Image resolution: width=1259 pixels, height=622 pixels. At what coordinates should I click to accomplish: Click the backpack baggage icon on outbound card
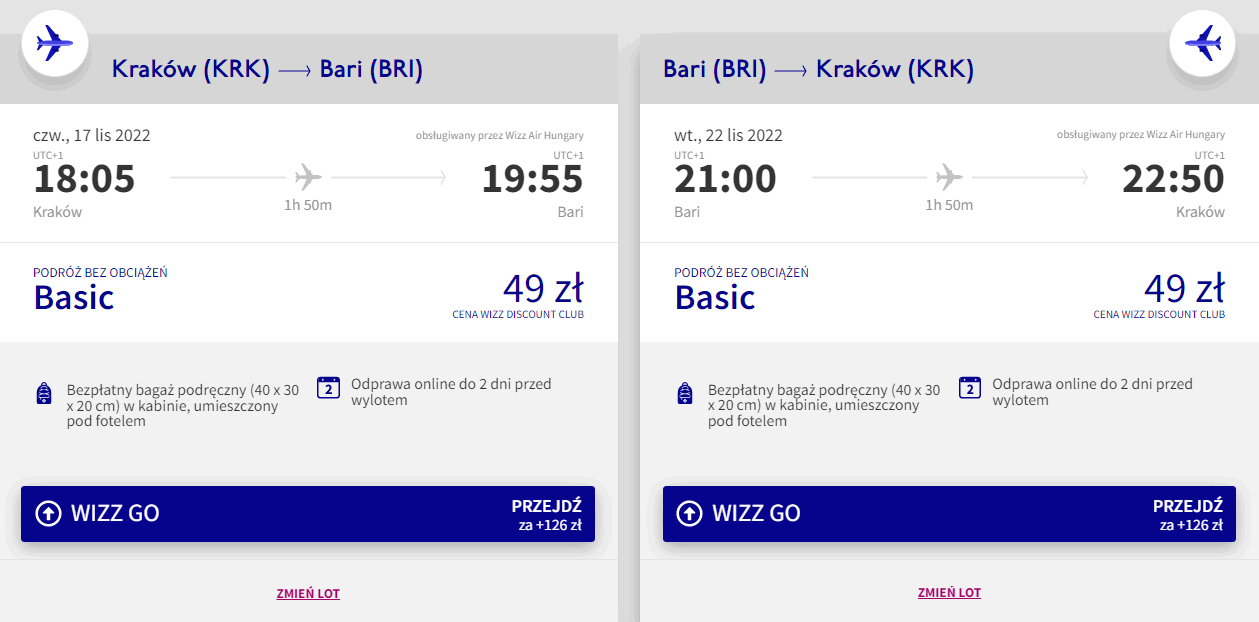click(43, 393)
